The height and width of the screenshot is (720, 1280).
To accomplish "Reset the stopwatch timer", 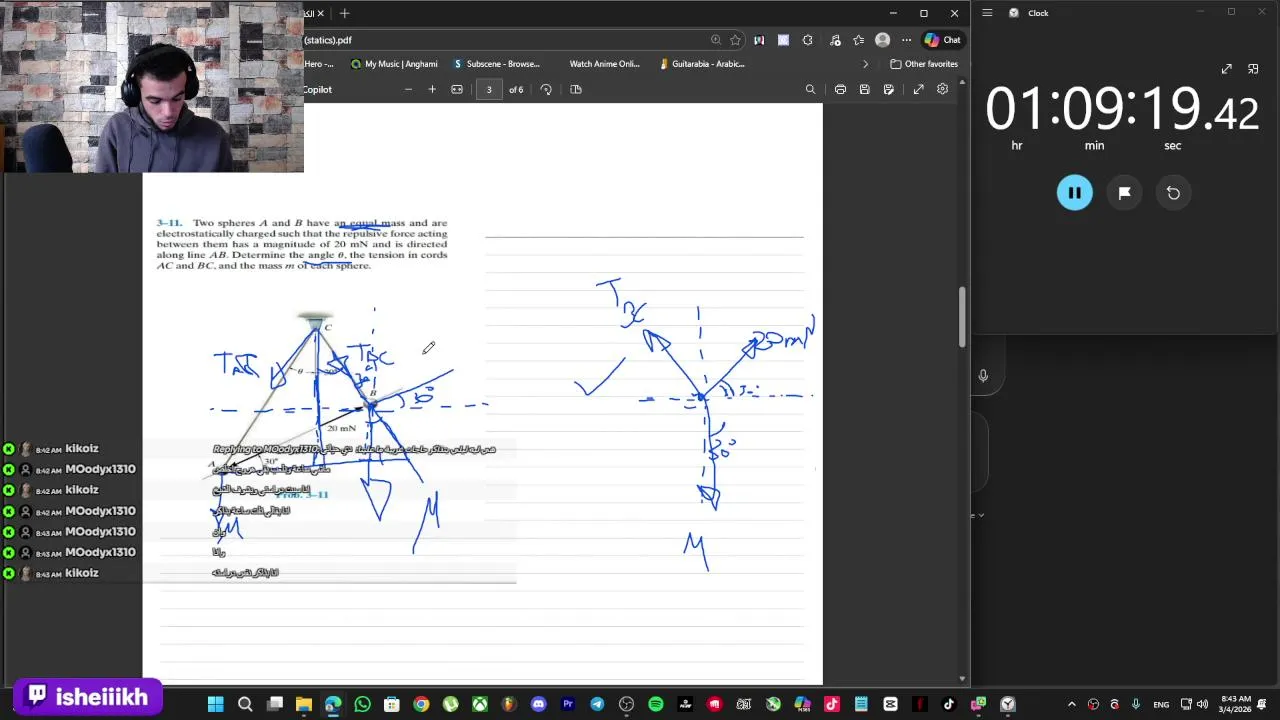I will coord(1173,193).
